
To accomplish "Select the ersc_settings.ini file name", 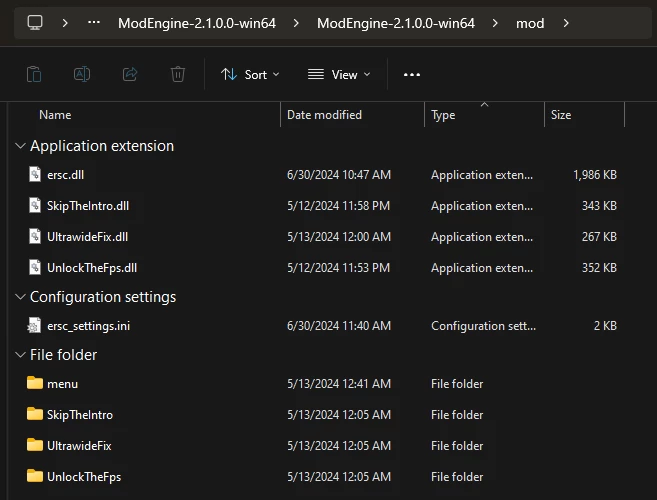I will (x=88, y=326).
